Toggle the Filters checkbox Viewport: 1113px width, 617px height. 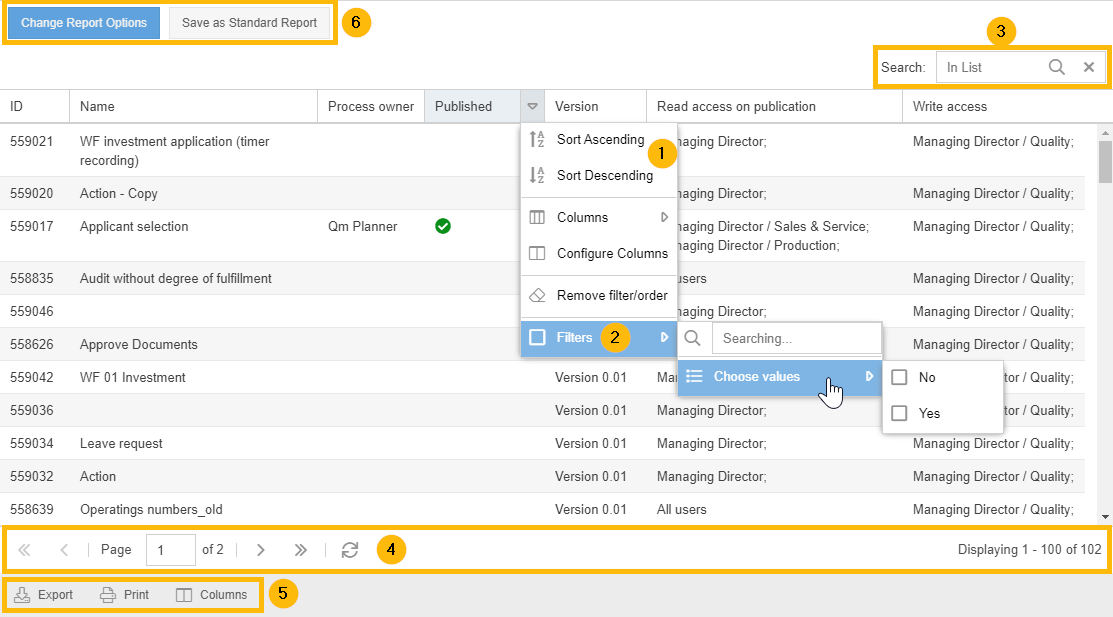[x=537, y=338]
